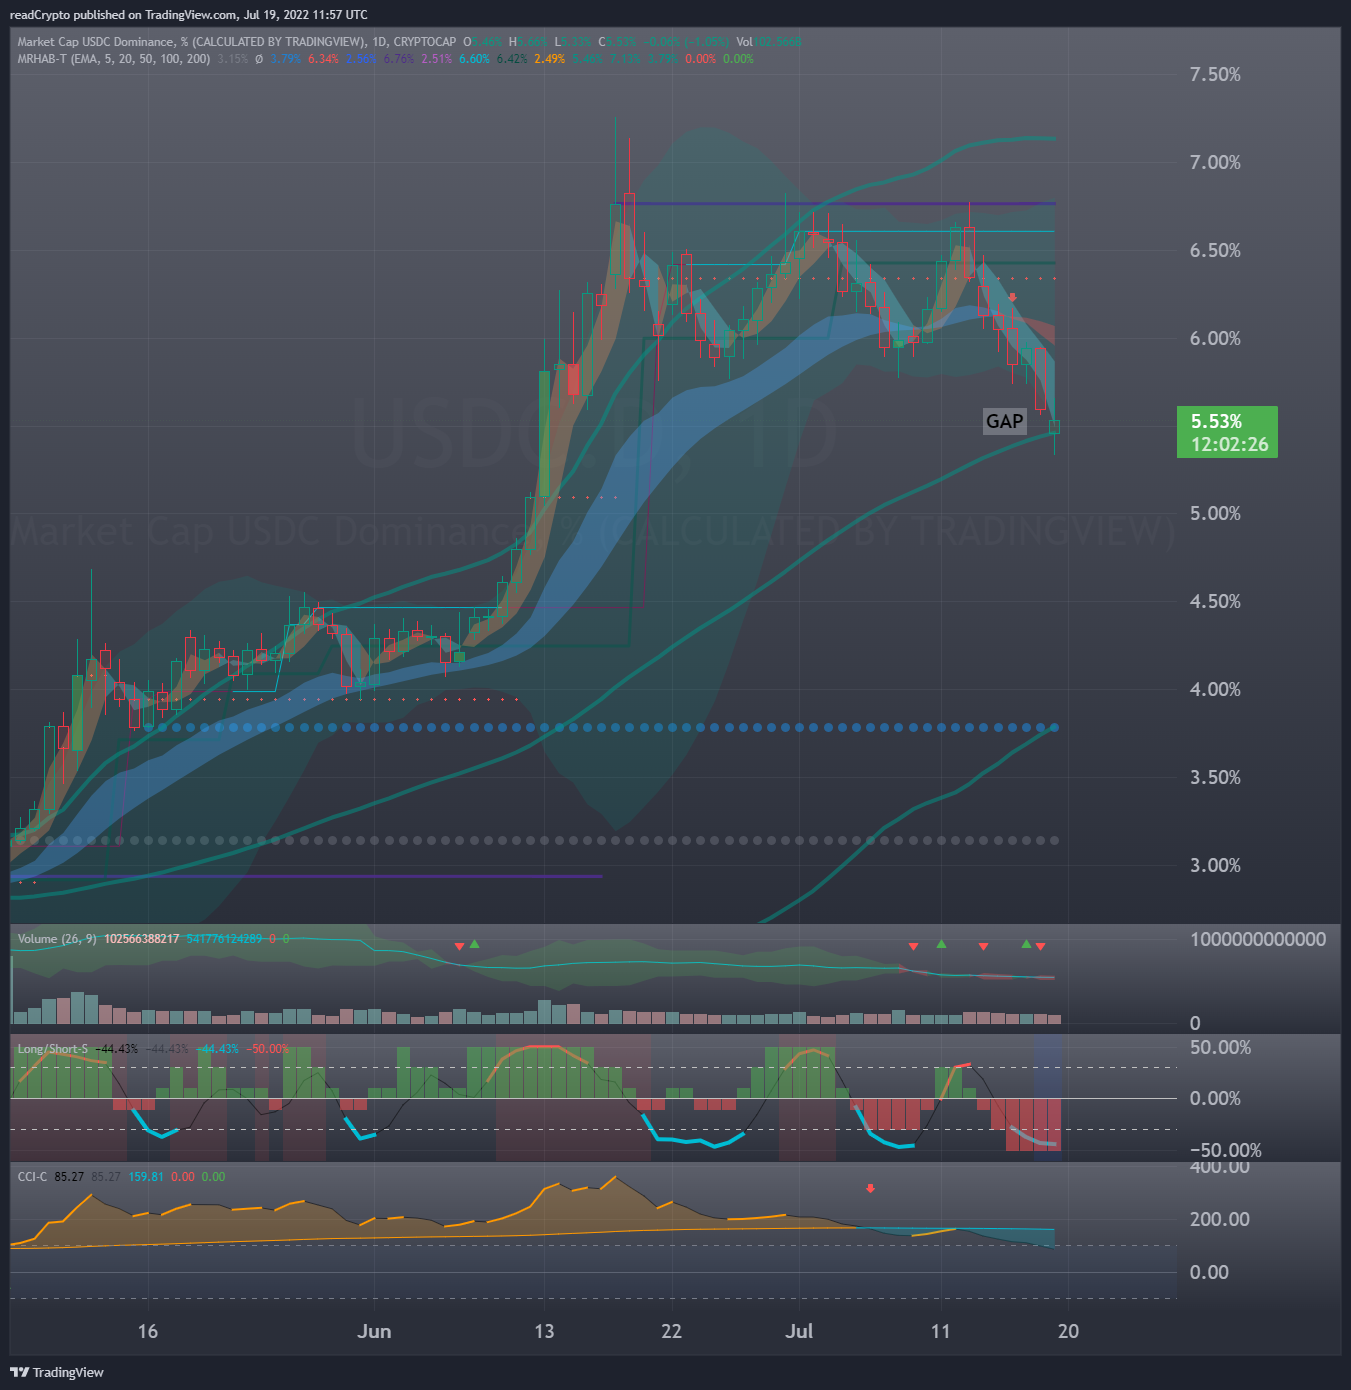This screenshot has height=1390, width=1351.
Task: Click the readCrypto published on TradingView.com header
Action: click(x=189, y=15)
